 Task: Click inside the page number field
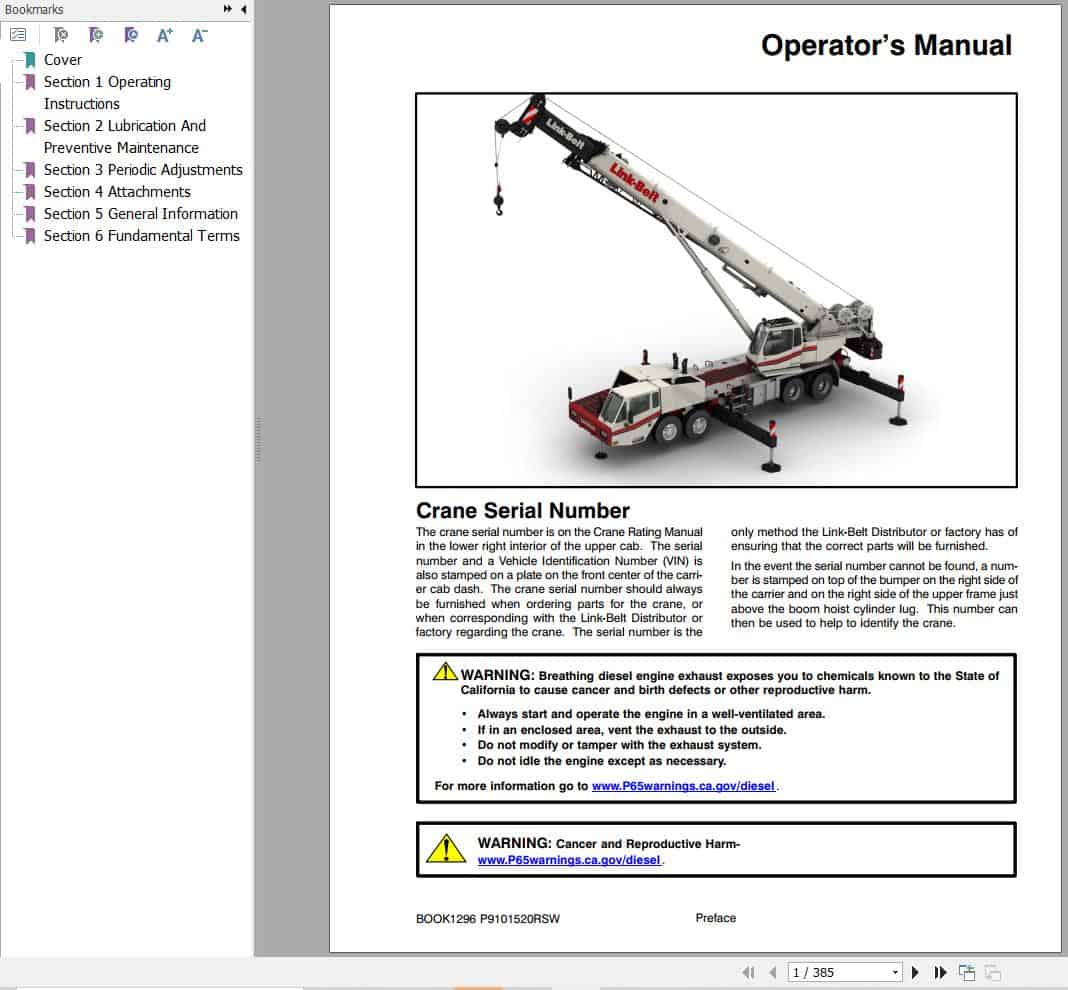coord(840,972)
